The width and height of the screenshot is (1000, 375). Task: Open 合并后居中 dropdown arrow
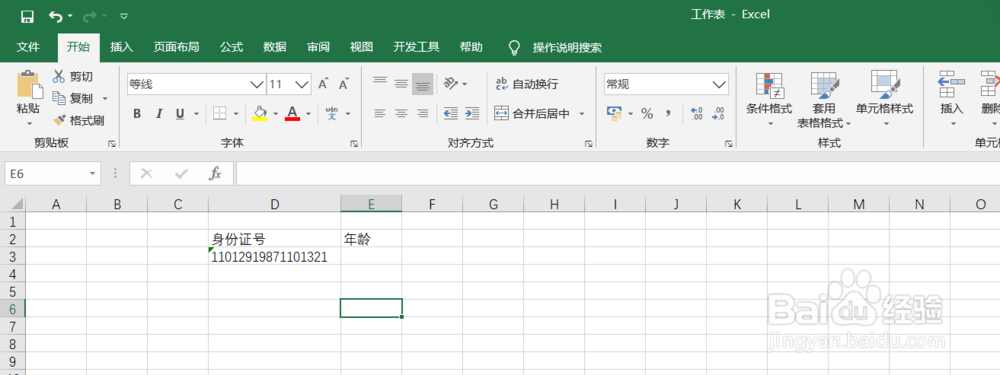click(582, 114)
